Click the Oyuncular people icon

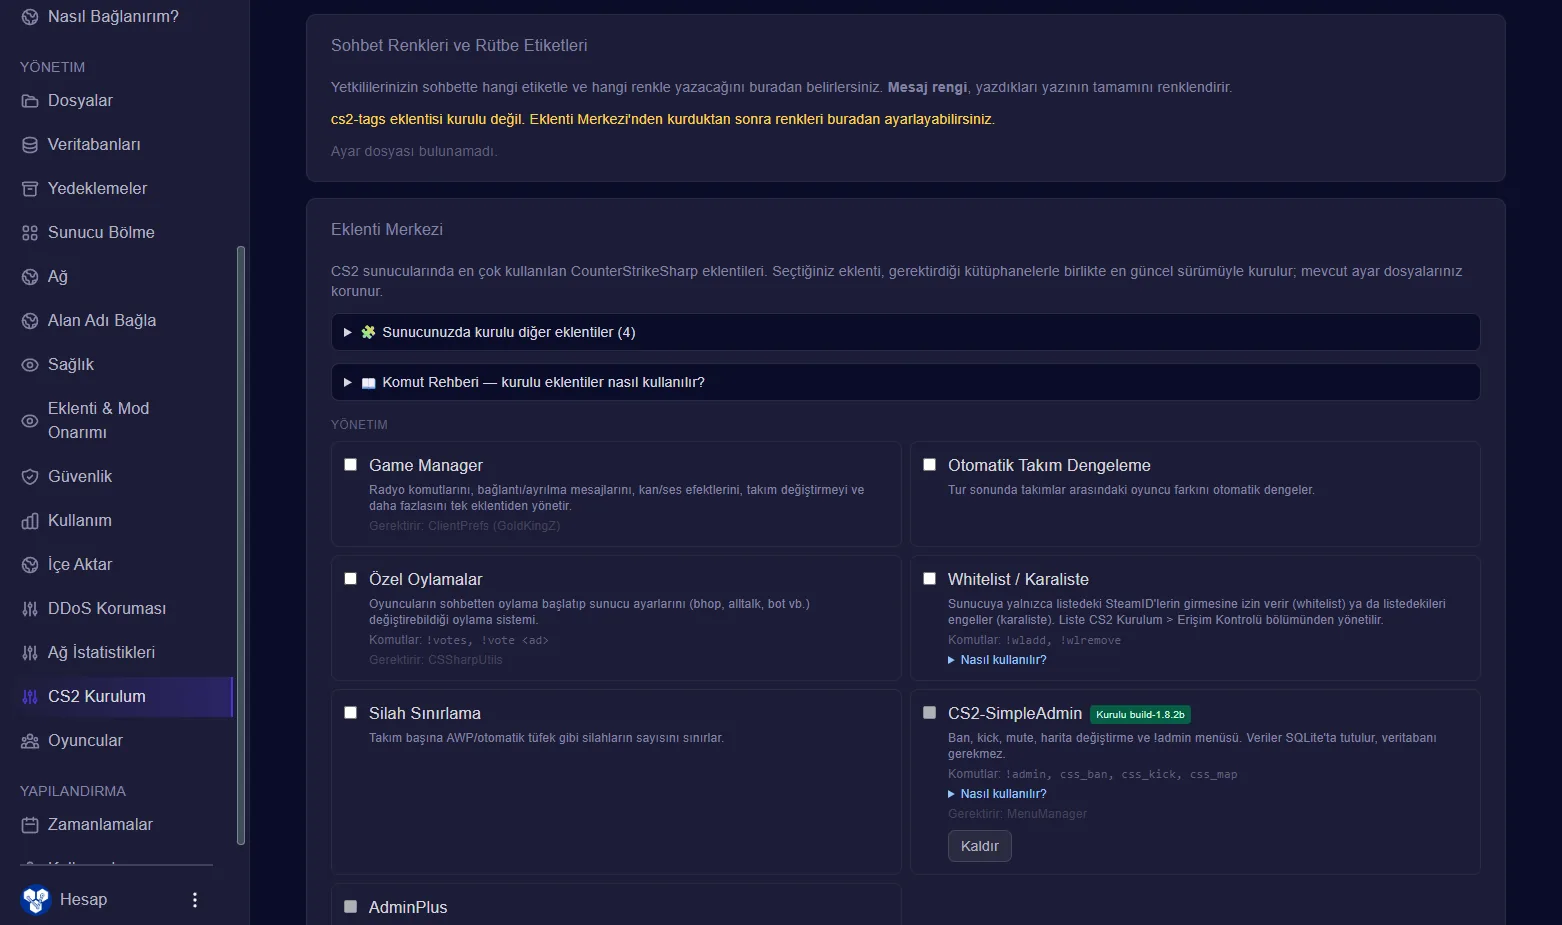(30, 741)
